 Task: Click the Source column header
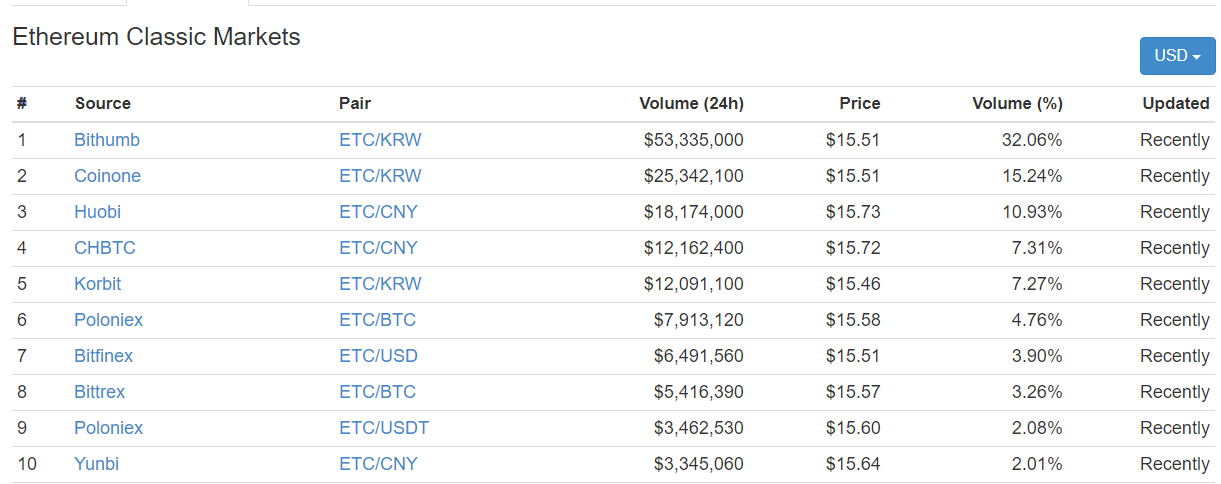pyautogui.click(x=102, y=103)
